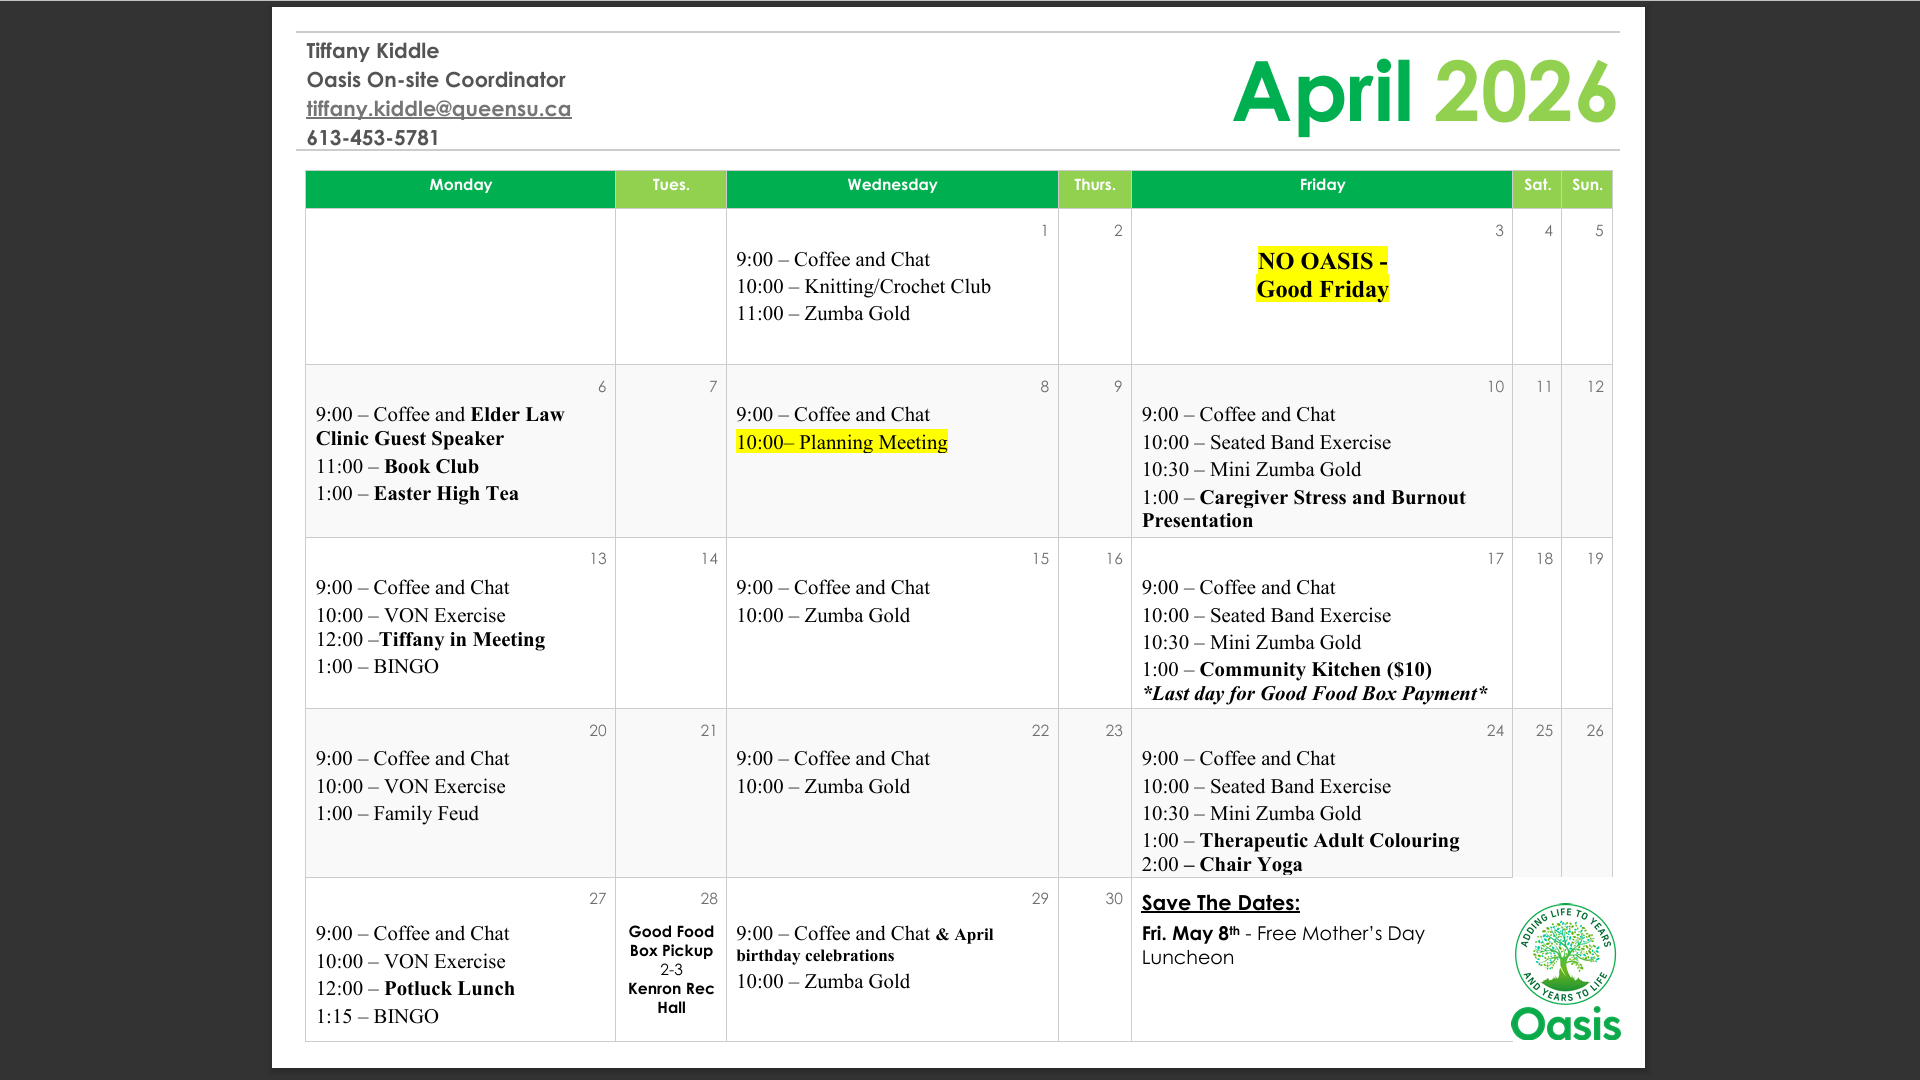
Task: Click the Tues. column header
Action: pos(670,185)
